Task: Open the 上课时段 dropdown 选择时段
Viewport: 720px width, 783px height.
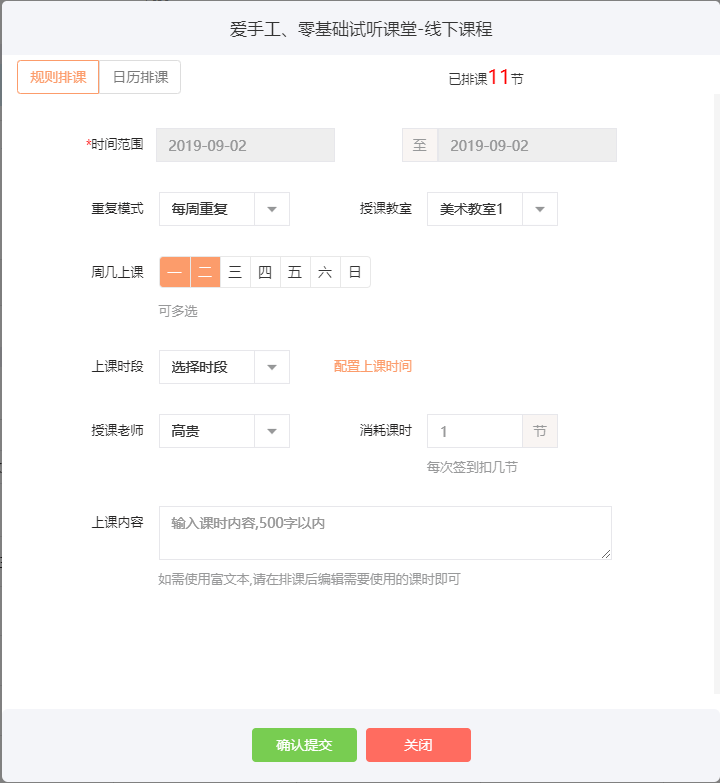Action: point(224,367)
